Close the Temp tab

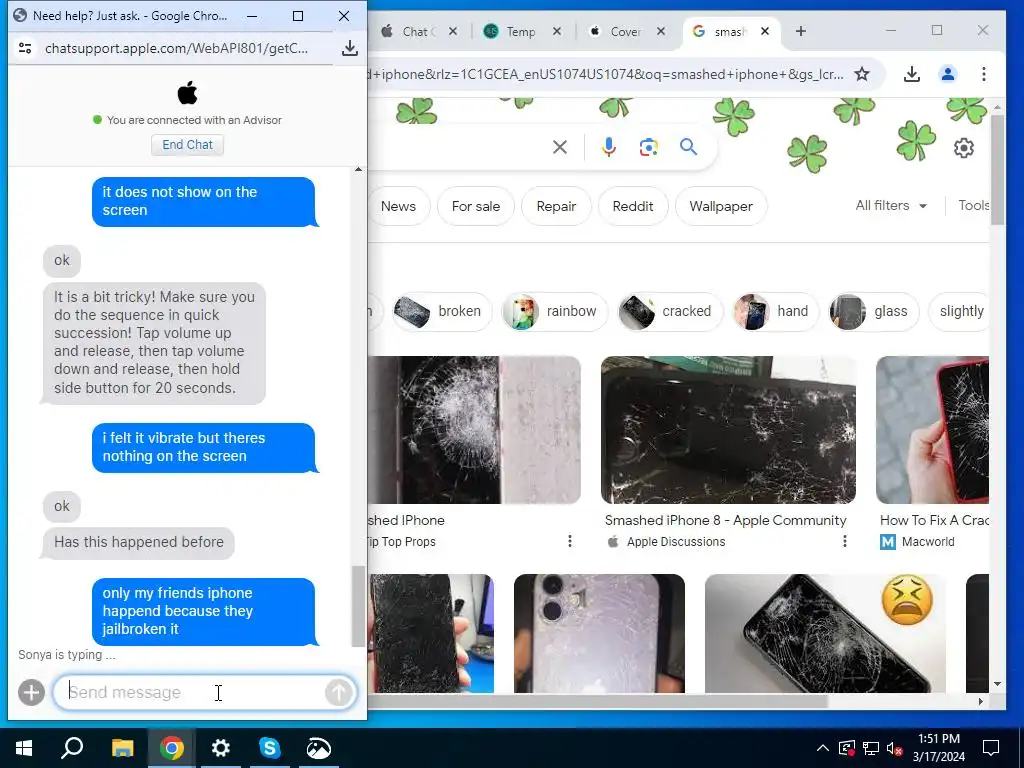click(x=556, y=31)
